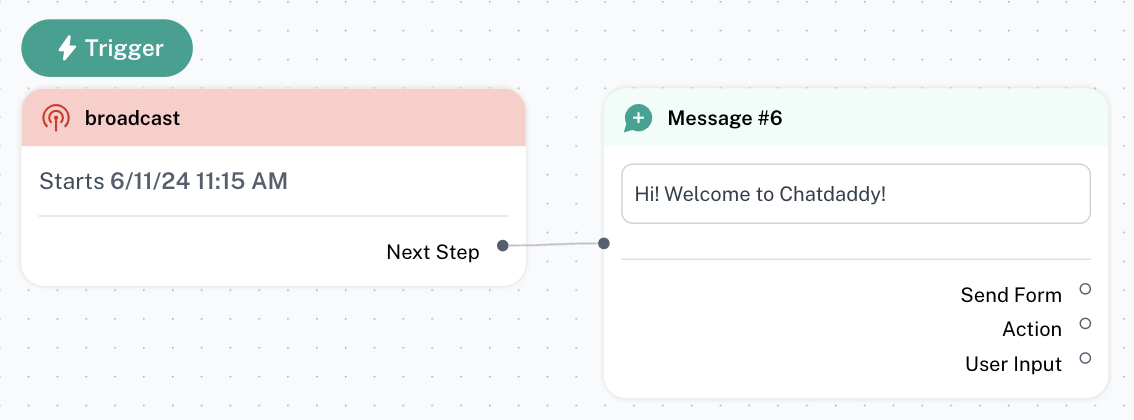Click the "broadcast" node title
The image size is (1134, 420).
pyautogui.click(x=133, y=118)
